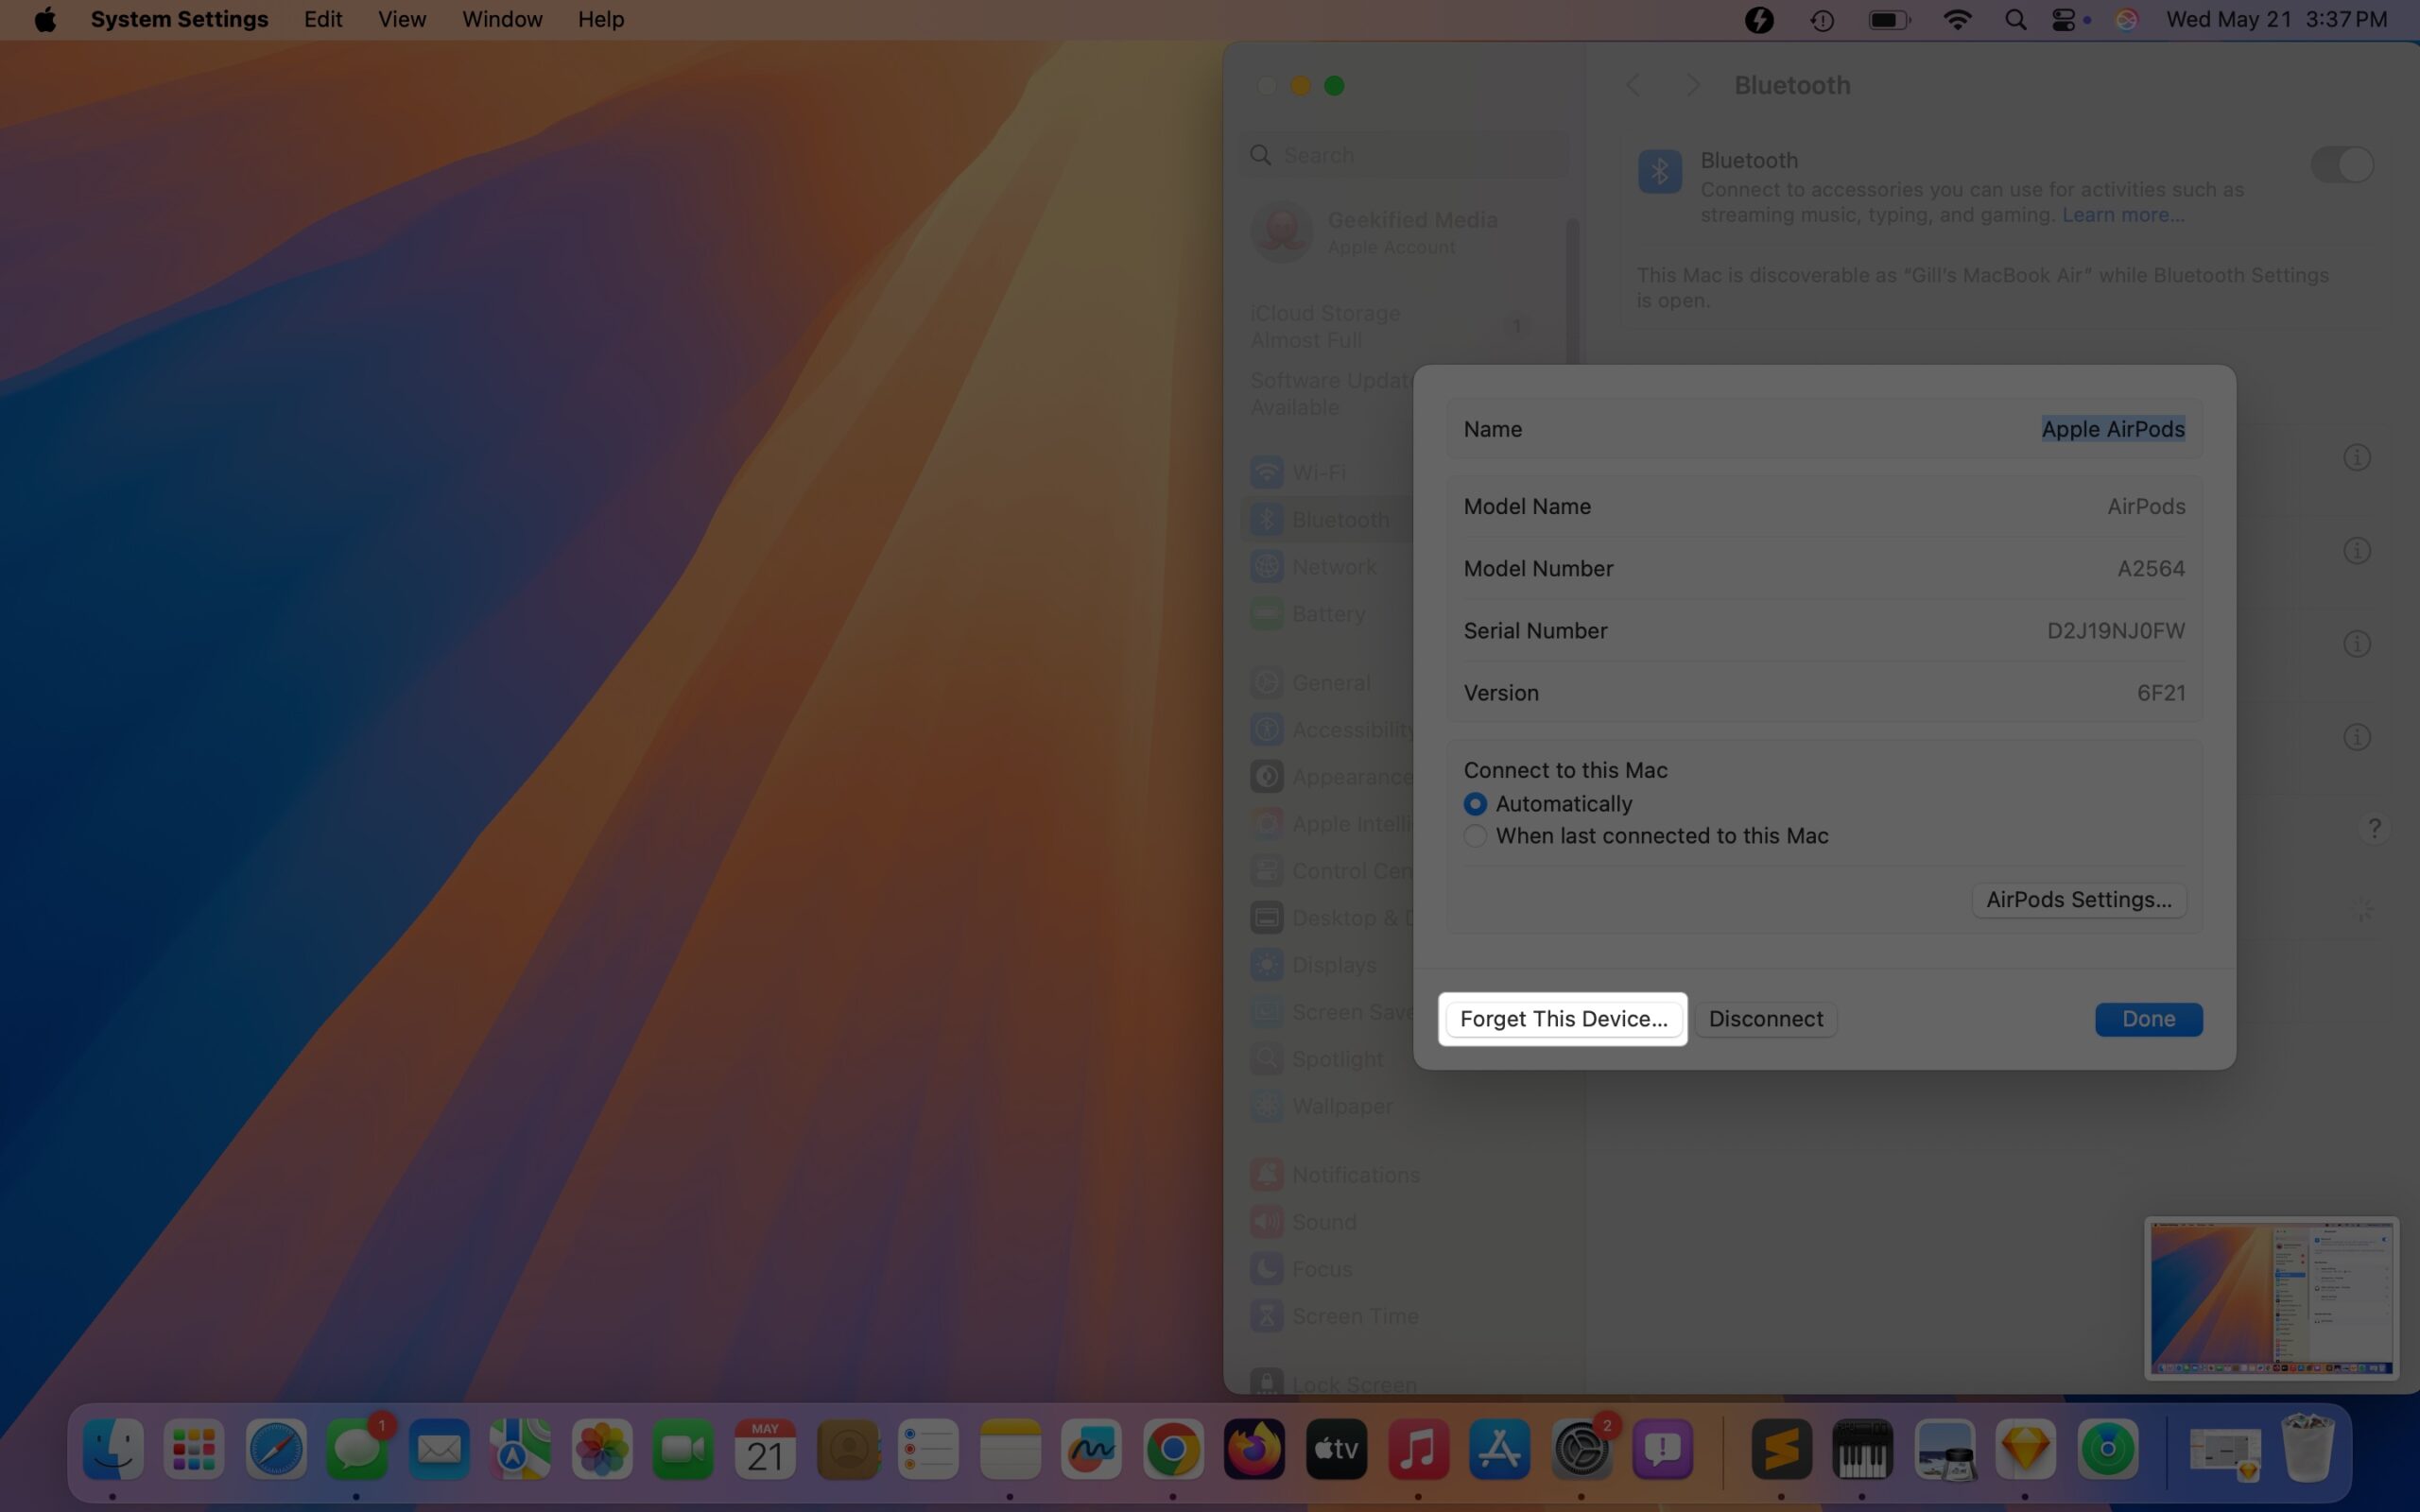The image size is (2420, 1512).
Task: Open the info disclosure for a paired device
Action: pyautogui.click(x=2357, y=457)
